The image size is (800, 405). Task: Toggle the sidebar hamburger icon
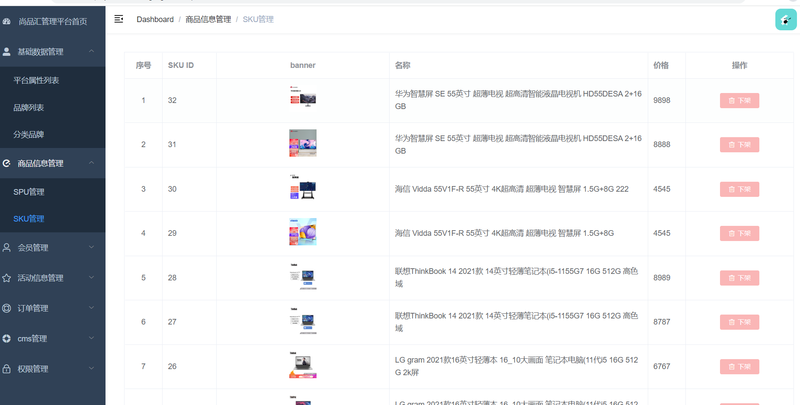pyautogui.click(x=118, y=19)
